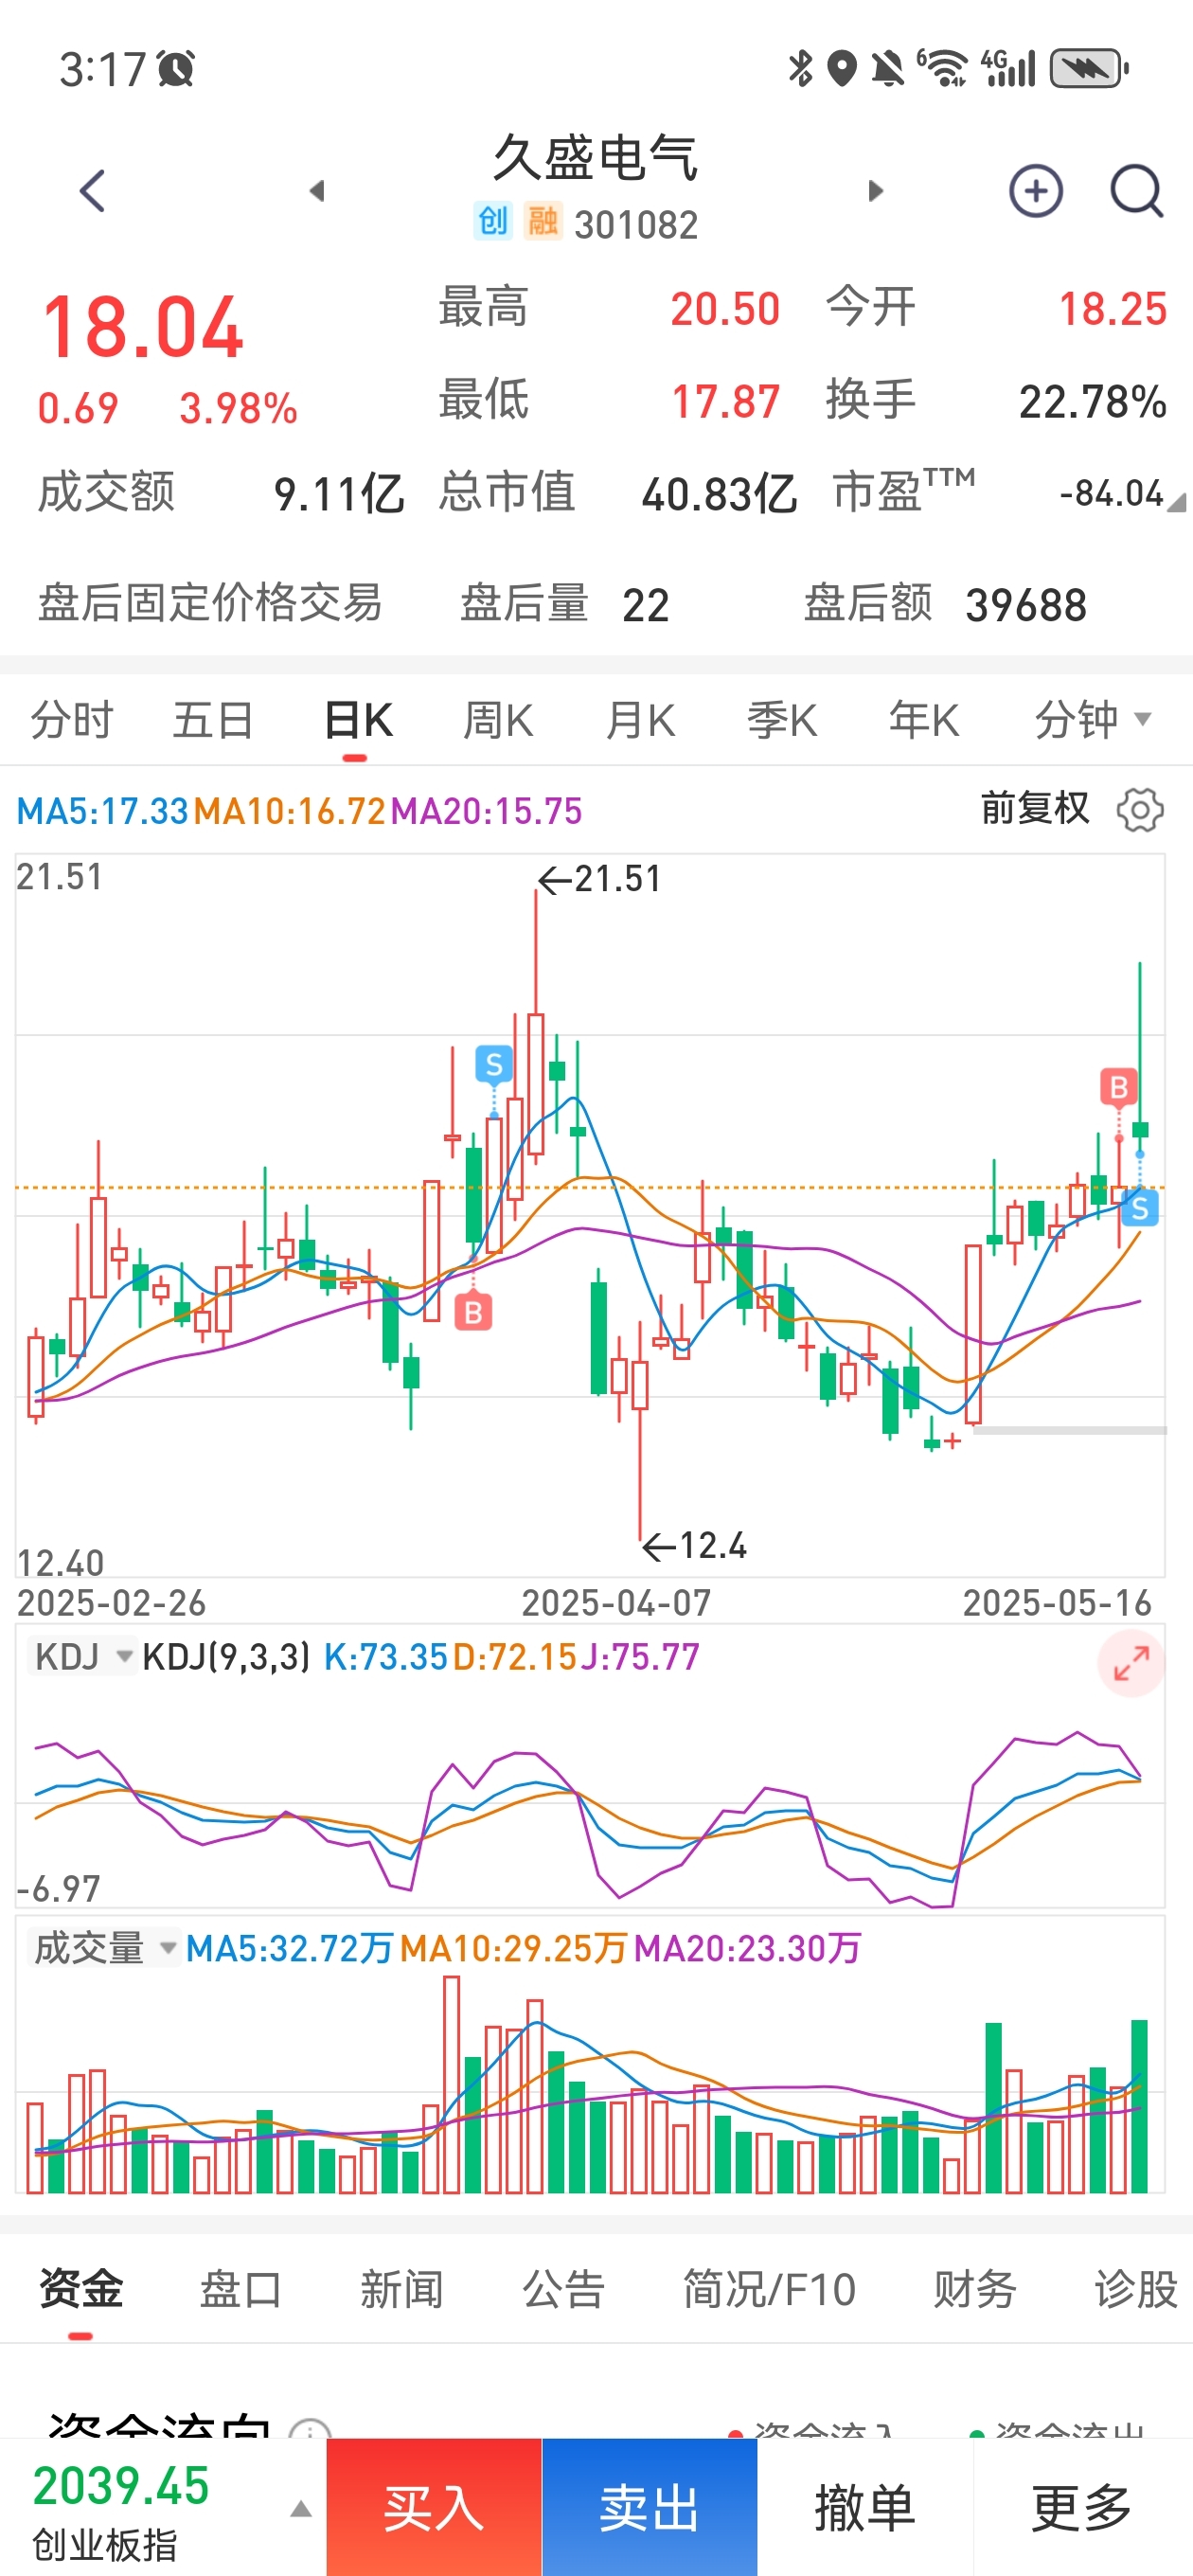The image size is (1193, 2576).
Task: Tap the red 买入 buy button
Action: coord(434,2507)
